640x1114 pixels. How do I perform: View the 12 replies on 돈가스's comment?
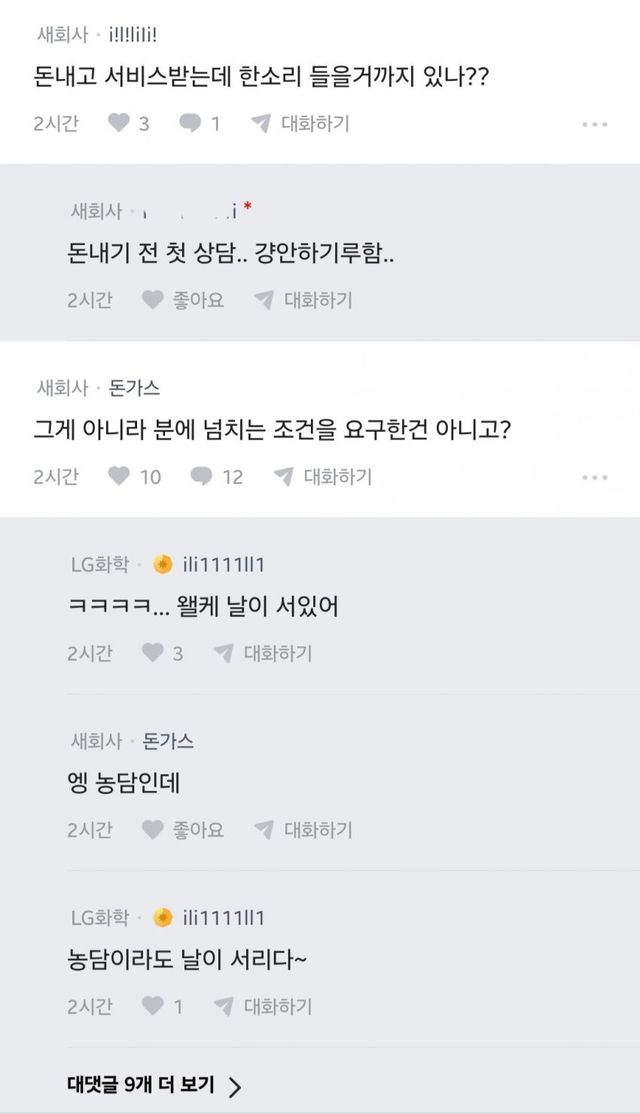tap(216, 477)
